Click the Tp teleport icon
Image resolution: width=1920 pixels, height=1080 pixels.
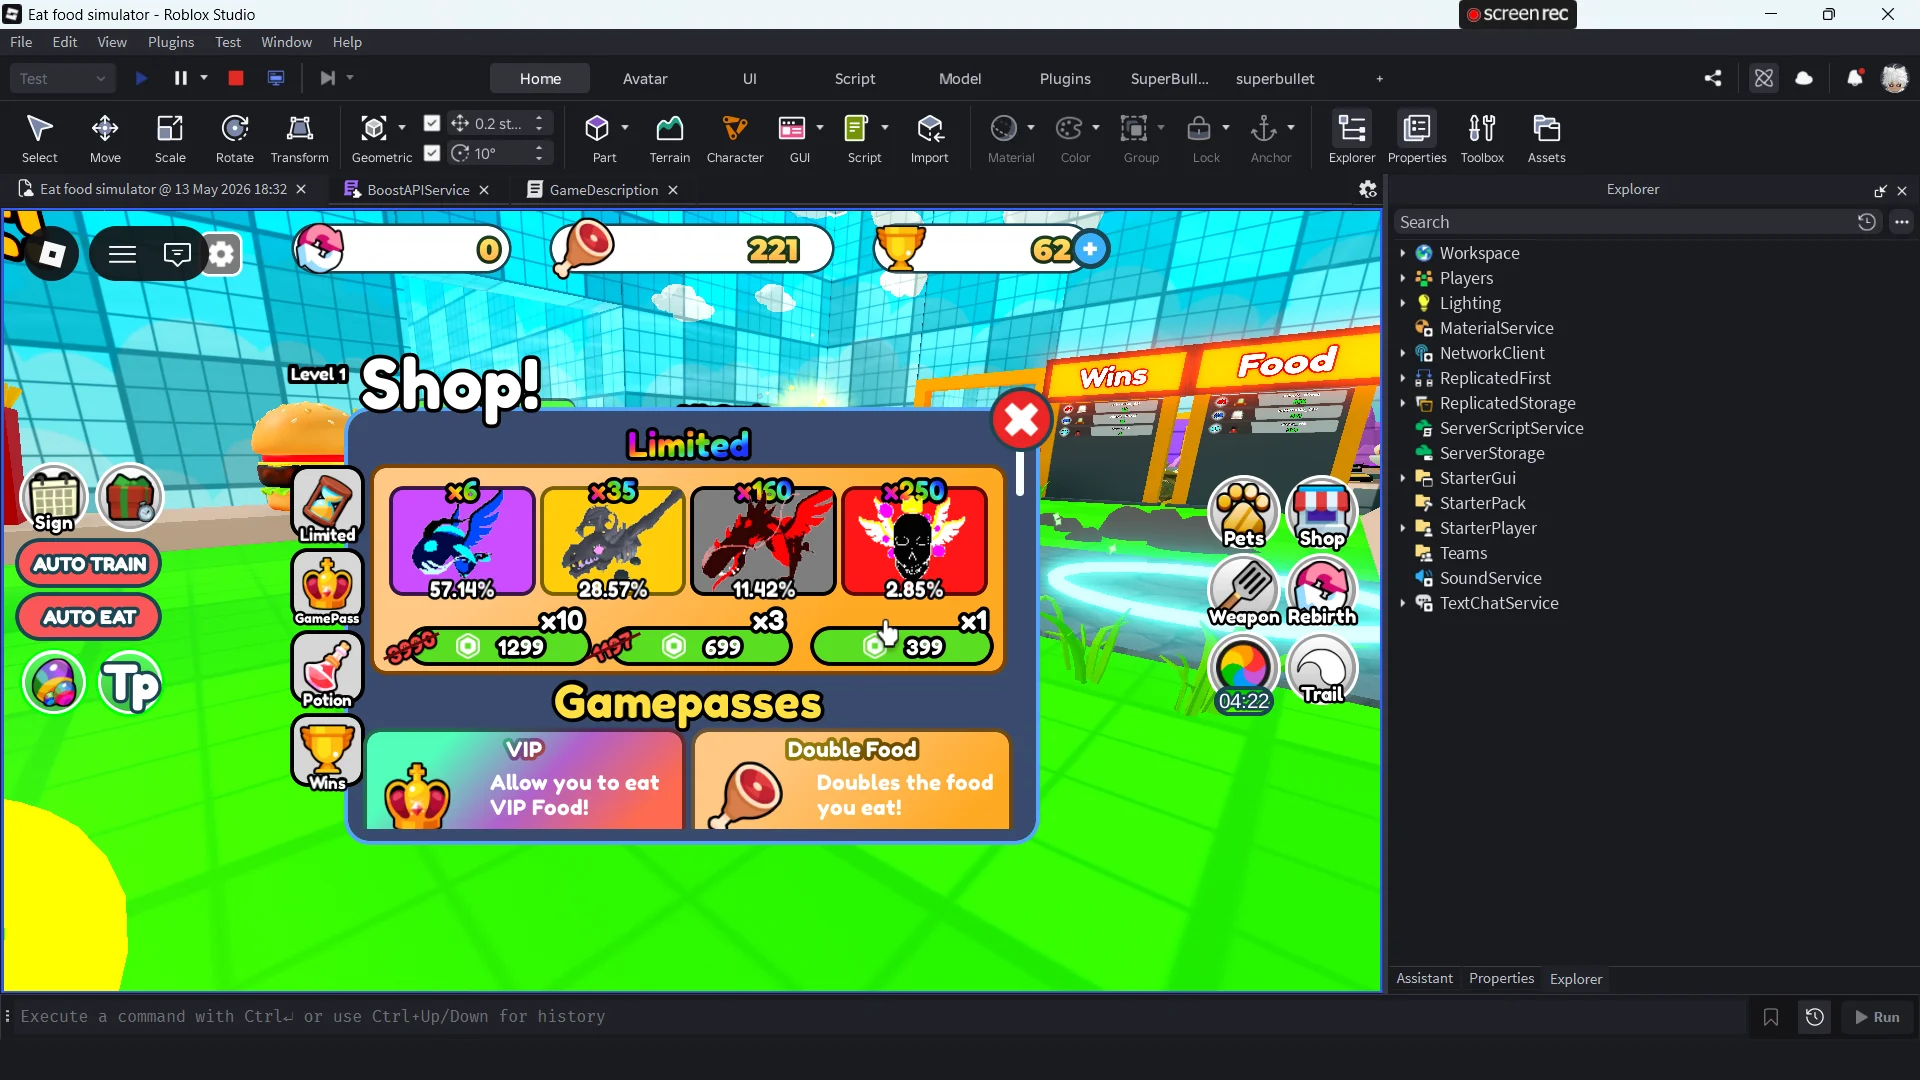point(131,684)
